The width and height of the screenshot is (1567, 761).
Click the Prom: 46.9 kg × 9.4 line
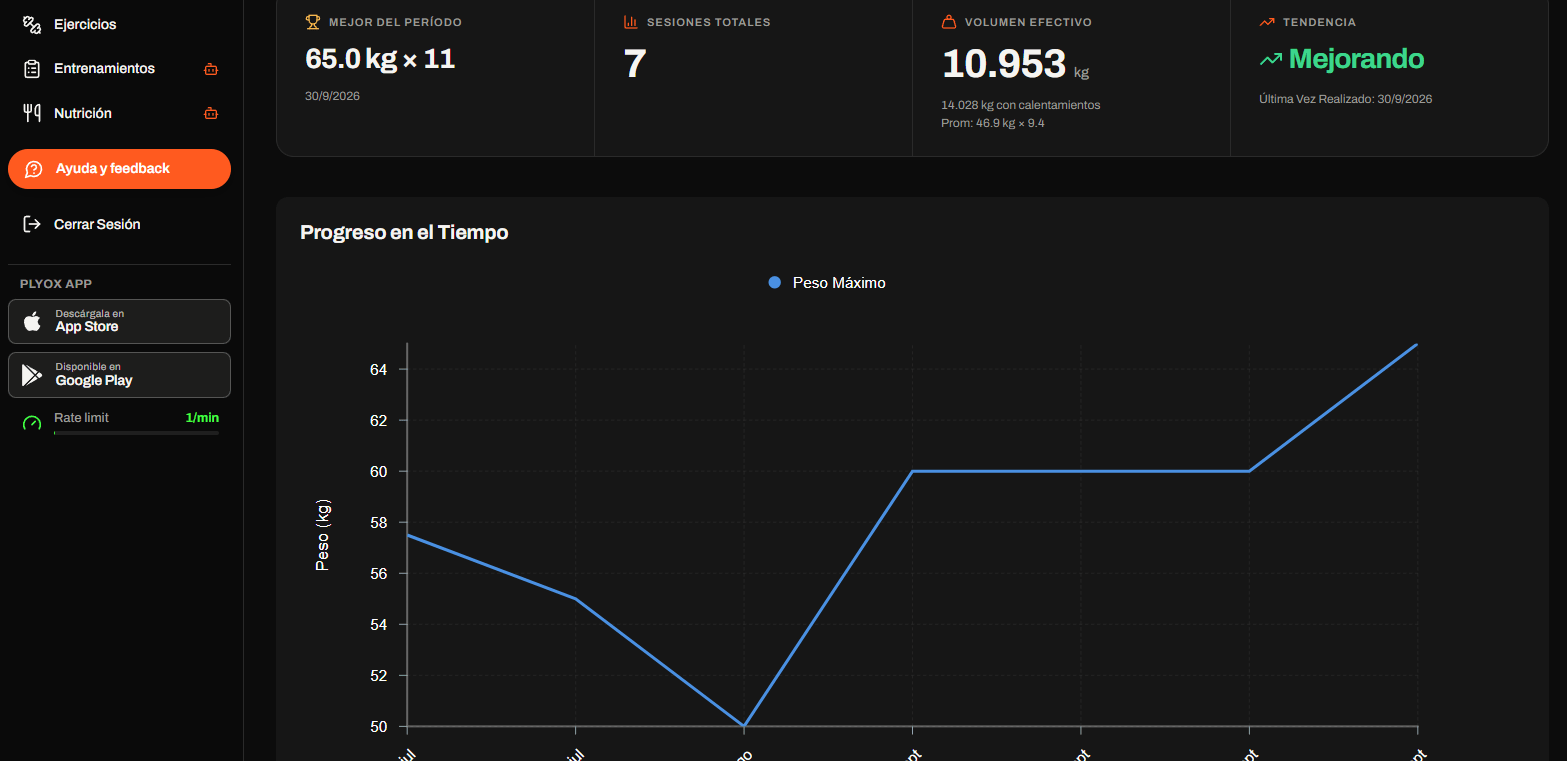coord(993,123)
